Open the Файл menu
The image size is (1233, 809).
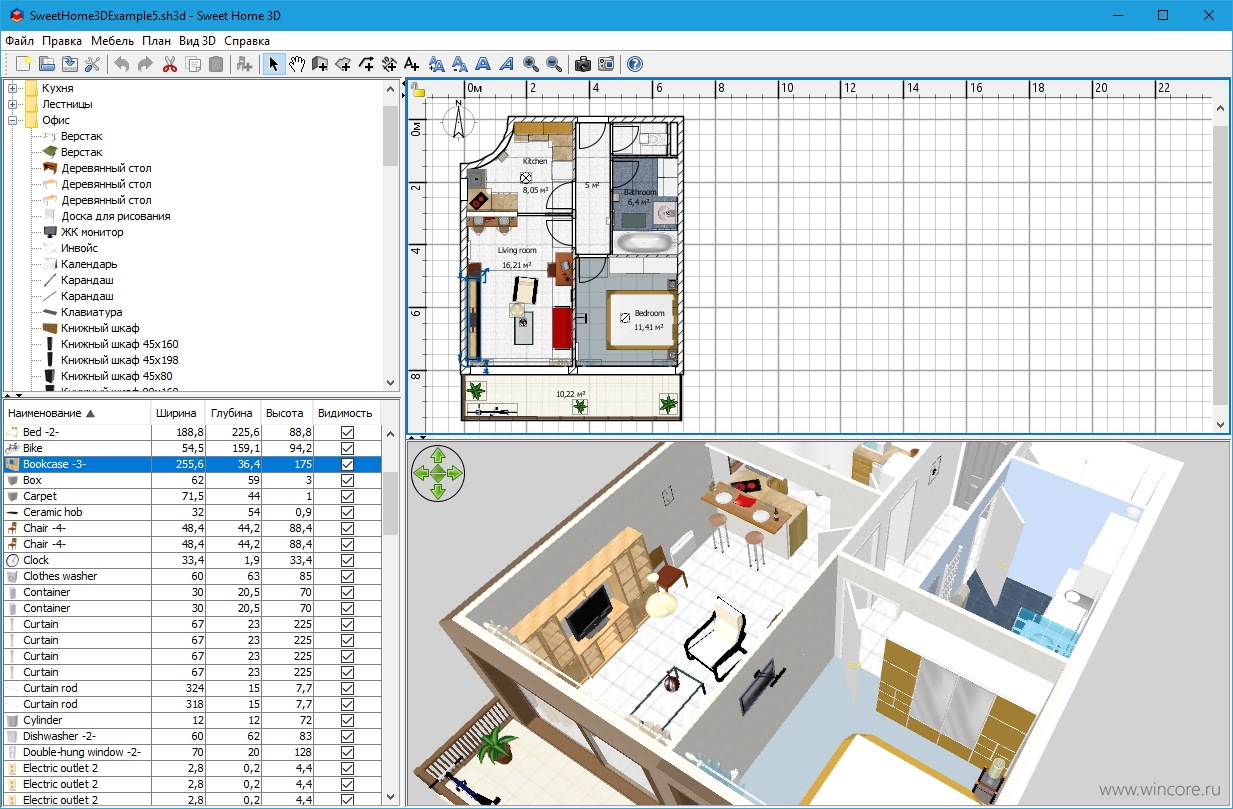coord(19,41)
